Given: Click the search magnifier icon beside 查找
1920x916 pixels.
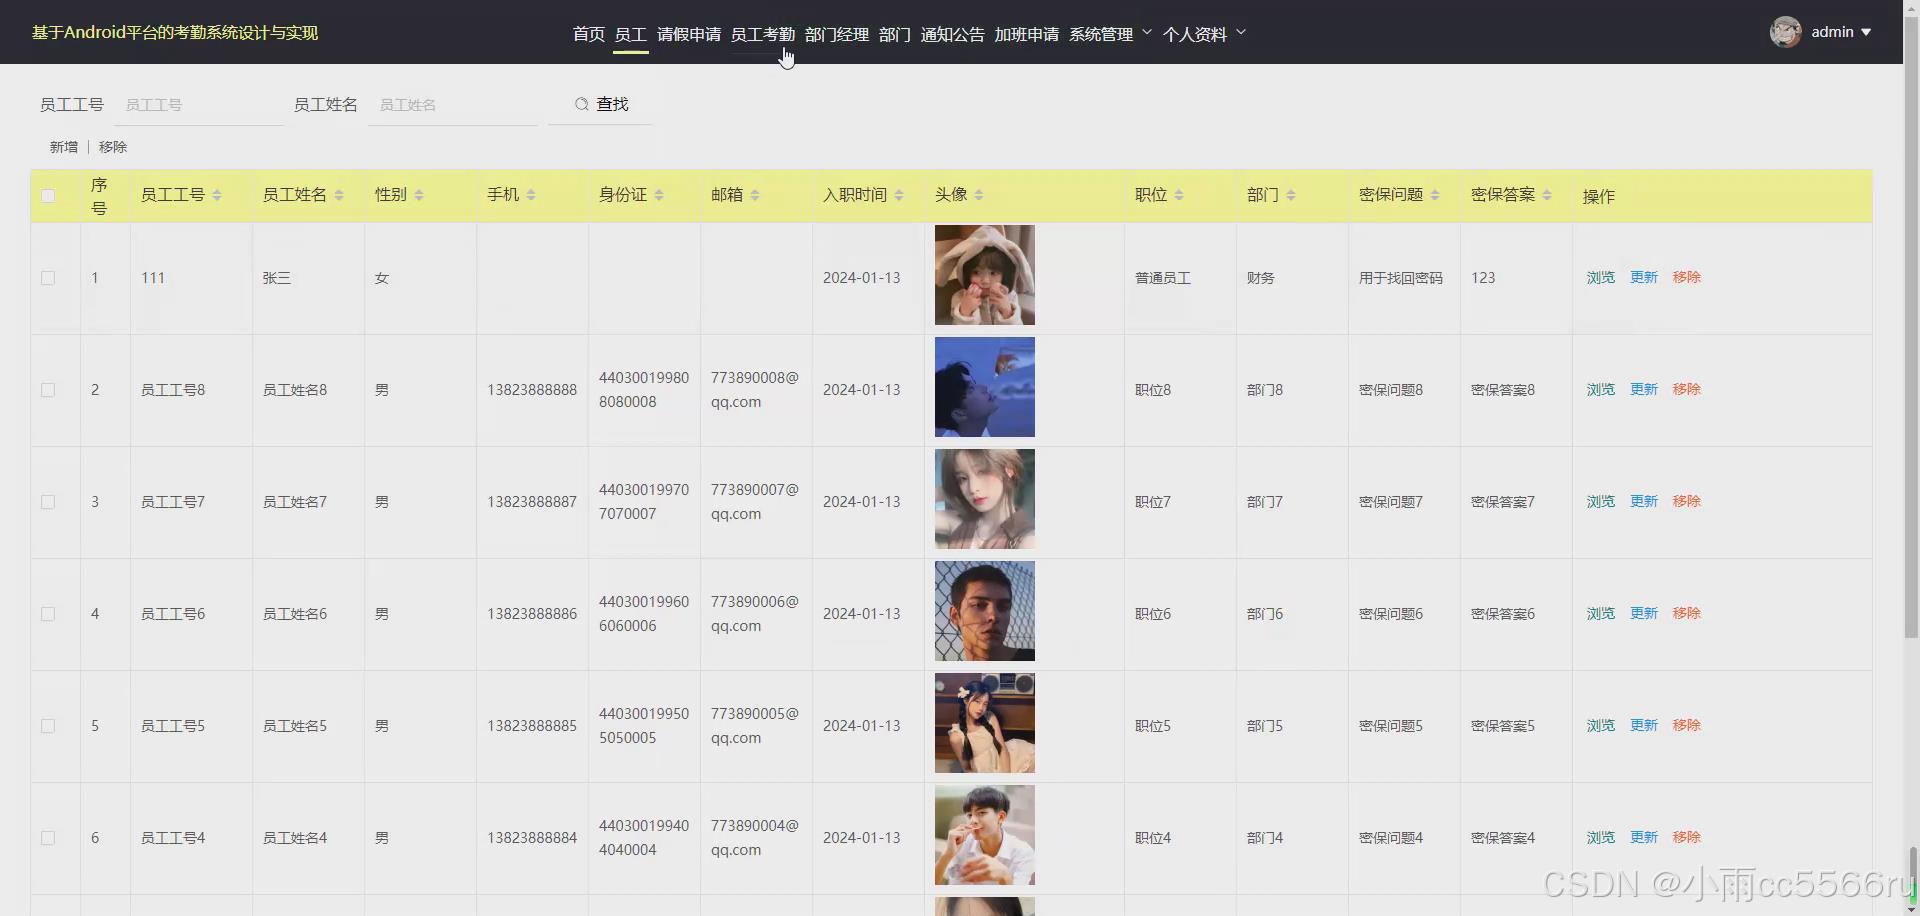Looking at the screenshot, I should pyautogui.click(x=581, y=104).
